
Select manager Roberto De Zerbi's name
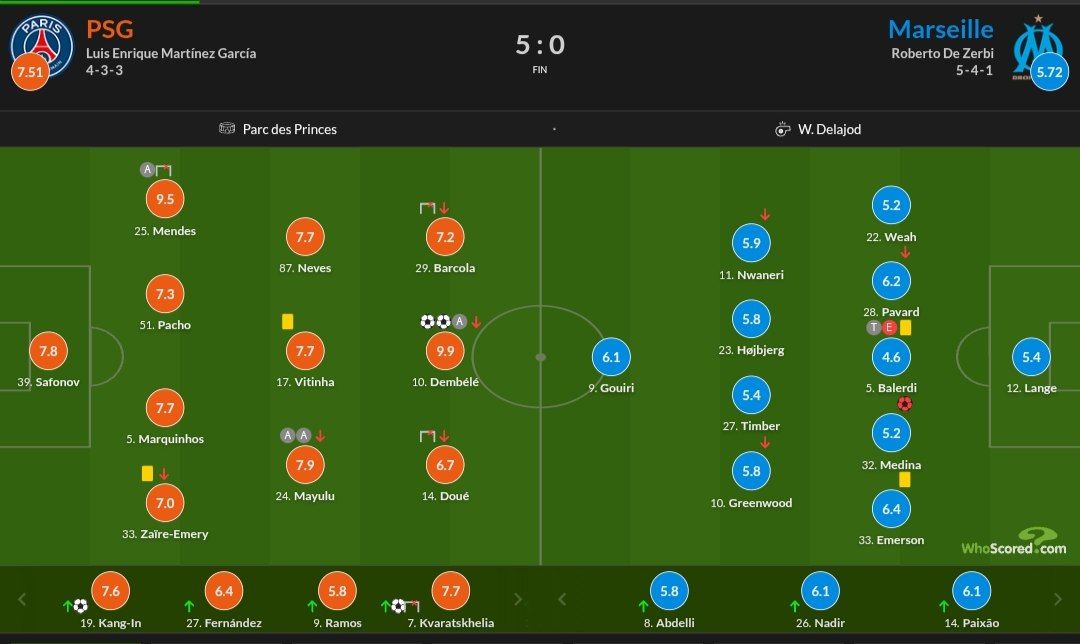(942, 54)
